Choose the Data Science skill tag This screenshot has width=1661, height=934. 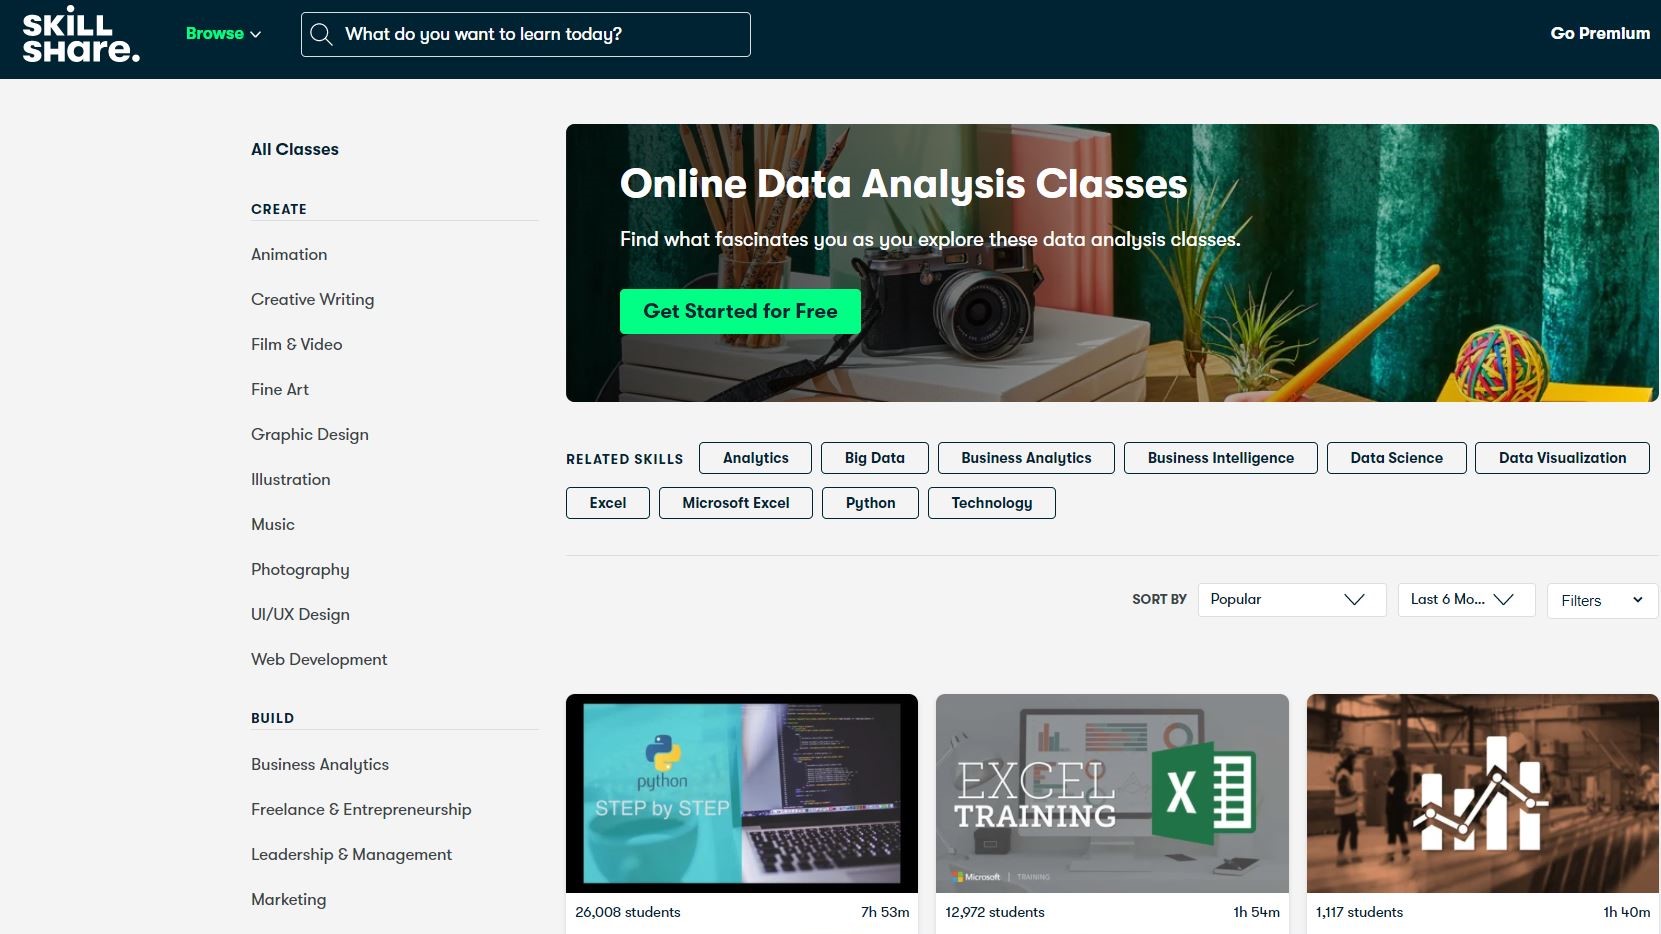coord(1397,458)
